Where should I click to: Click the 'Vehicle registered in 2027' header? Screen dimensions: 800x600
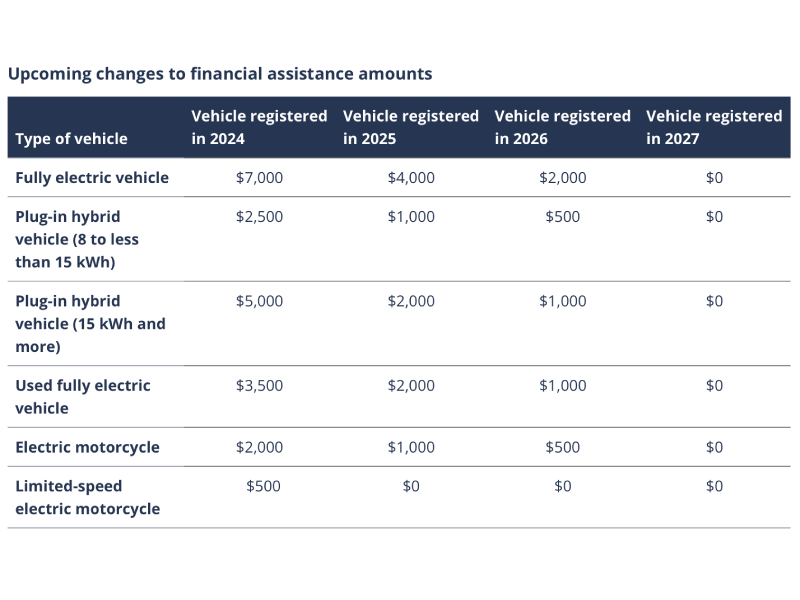tap(714, 127)
